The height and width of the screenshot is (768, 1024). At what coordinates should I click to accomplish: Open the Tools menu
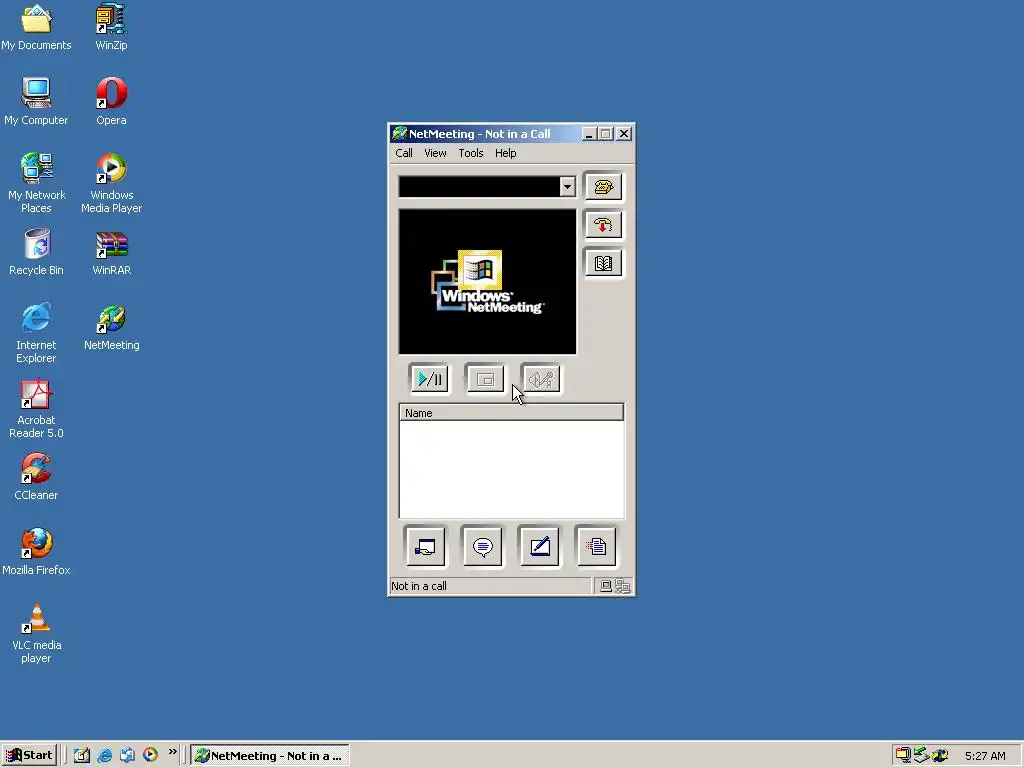(470, 153)
